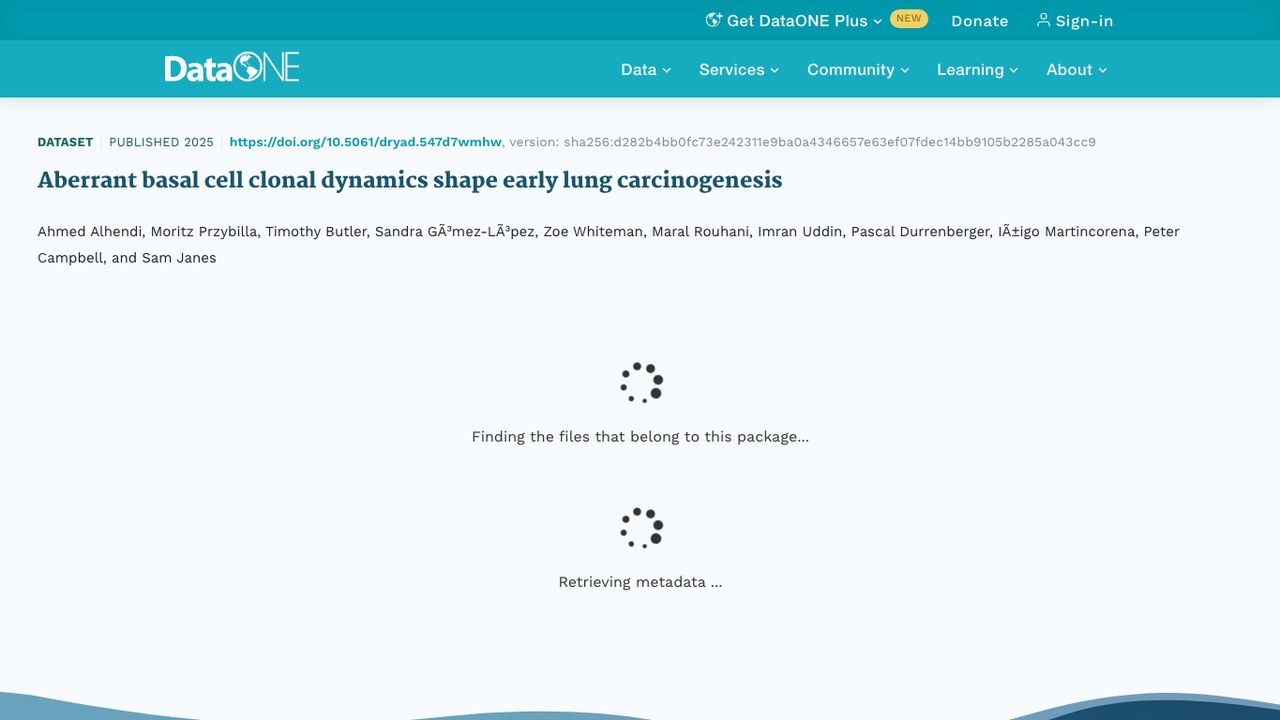1280x720 pixels.
Task: Click the NEW badge
Action: (909, 18)
